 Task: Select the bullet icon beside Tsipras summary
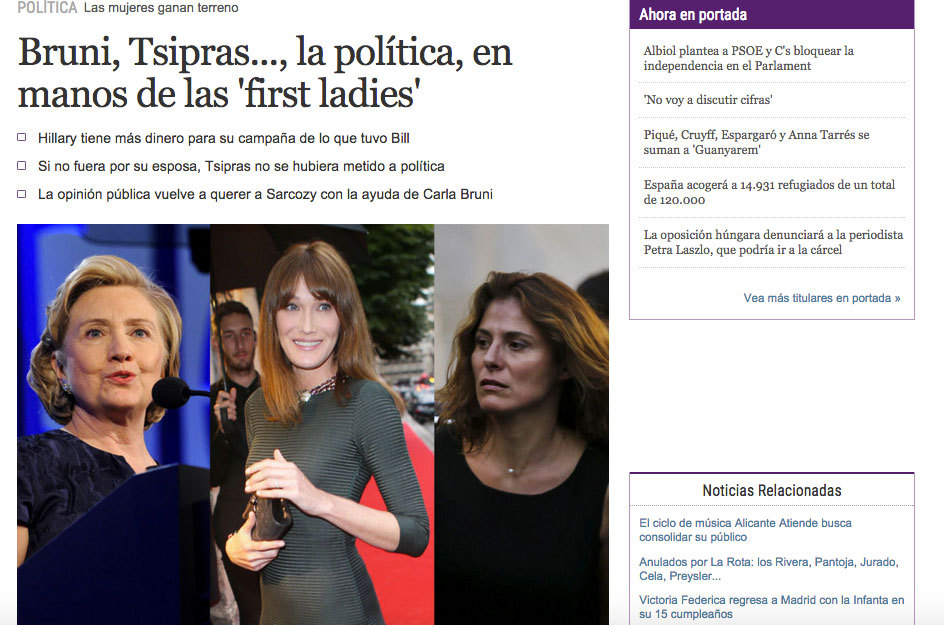22,166
